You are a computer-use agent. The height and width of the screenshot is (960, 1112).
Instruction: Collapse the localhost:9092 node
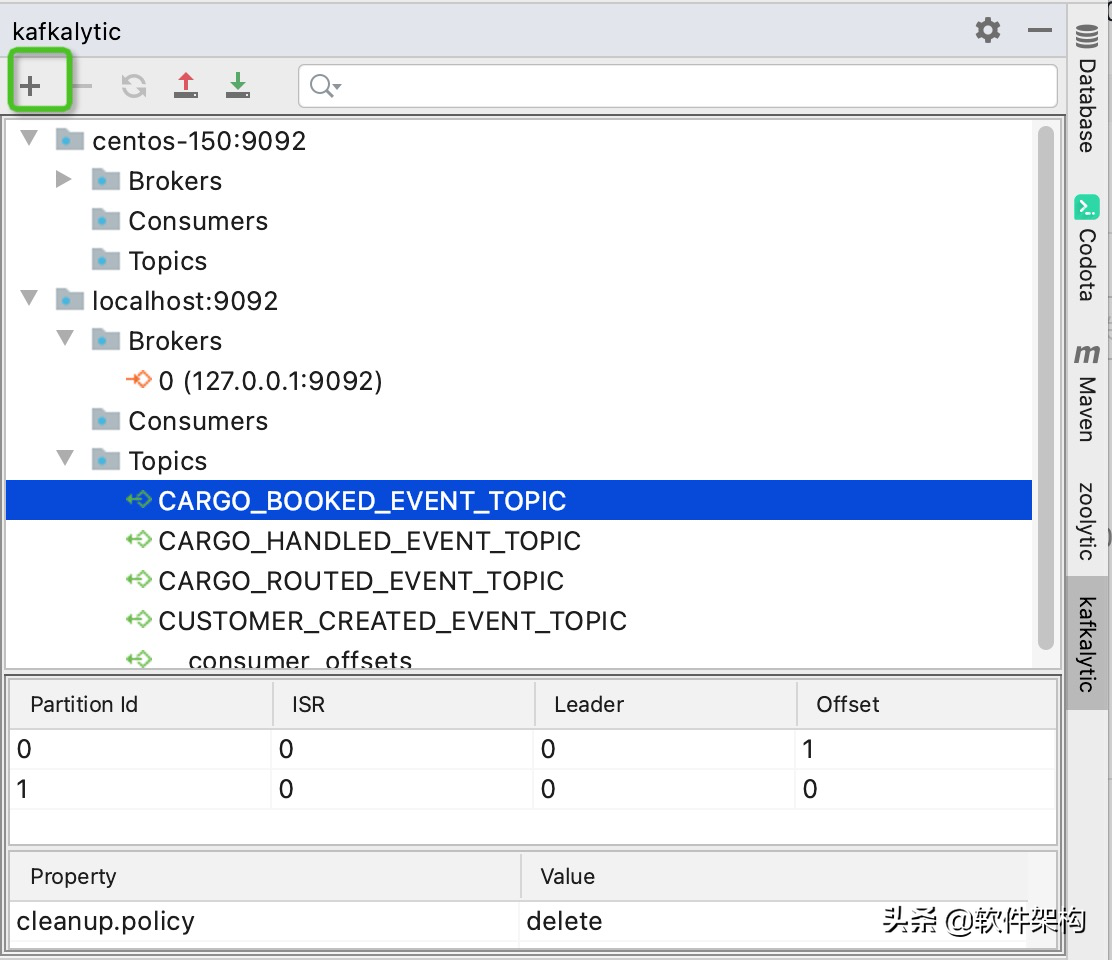click(30, 298)
